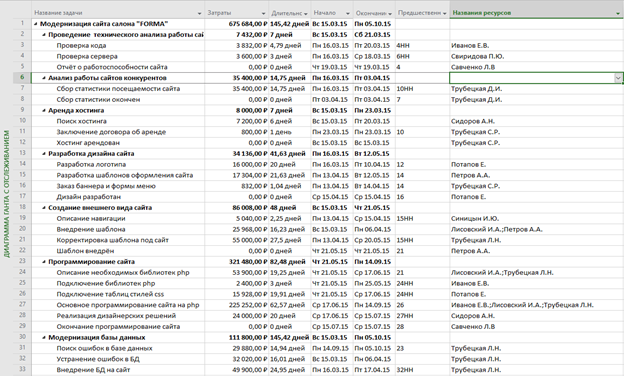Image resolution: width=624 pixels, height=376 pixels.
Task: Select the task Поиск хостинга
Action: tap(82, 121)
